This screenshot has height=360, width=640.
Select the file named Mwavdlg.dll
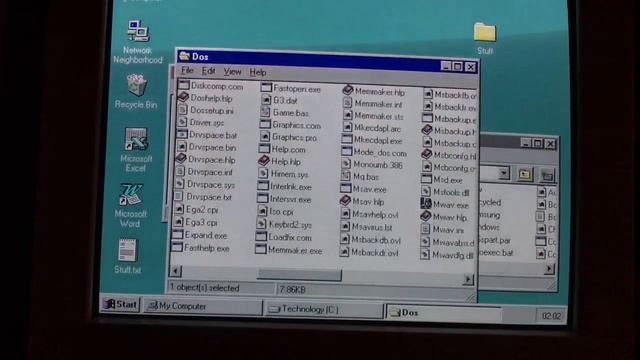coord(452,255)
